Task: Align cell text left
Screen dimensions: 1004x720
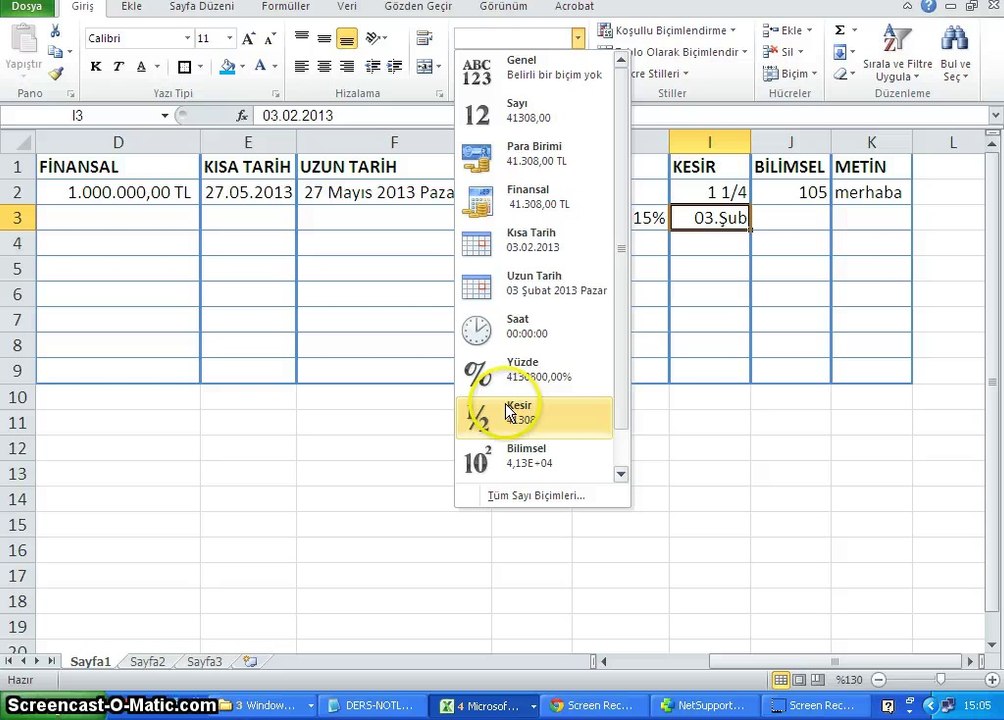Action: pos(302,66)
